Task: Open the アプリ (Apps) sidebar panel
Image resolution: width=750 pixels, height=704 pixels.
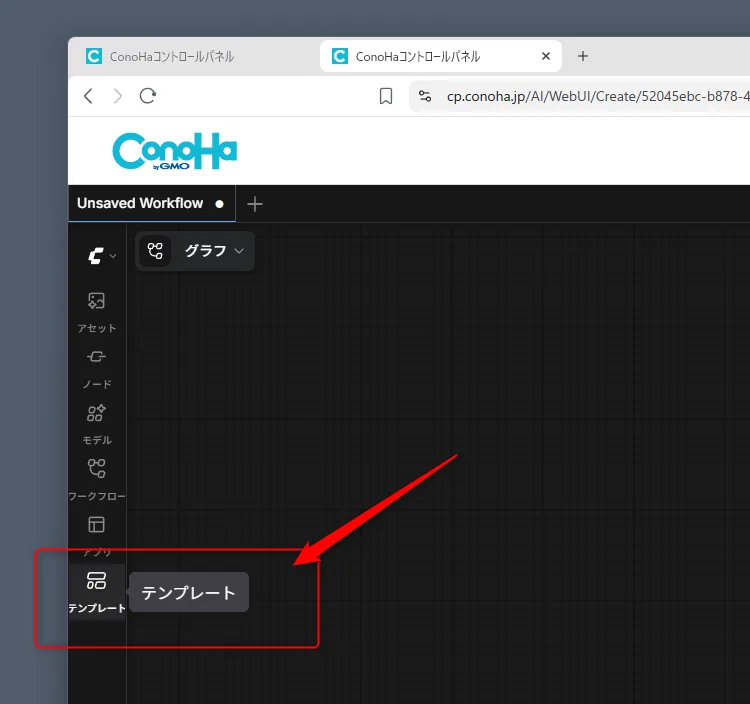Action: point(97,536)
